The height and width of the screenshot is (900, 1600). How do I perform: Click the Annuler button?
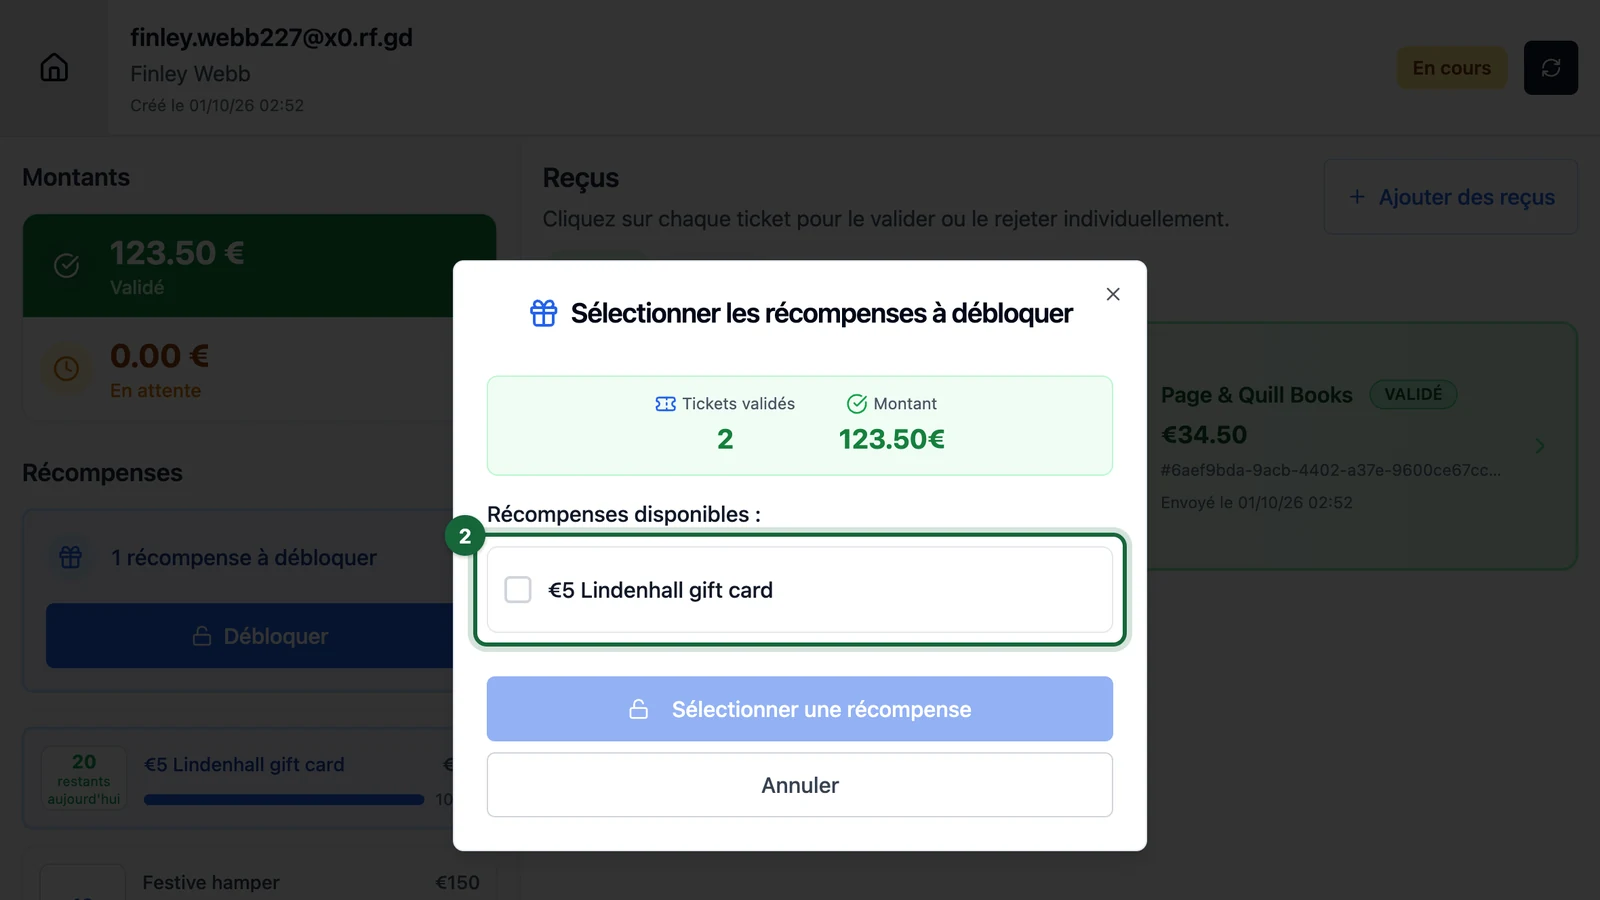pos(800,785)
